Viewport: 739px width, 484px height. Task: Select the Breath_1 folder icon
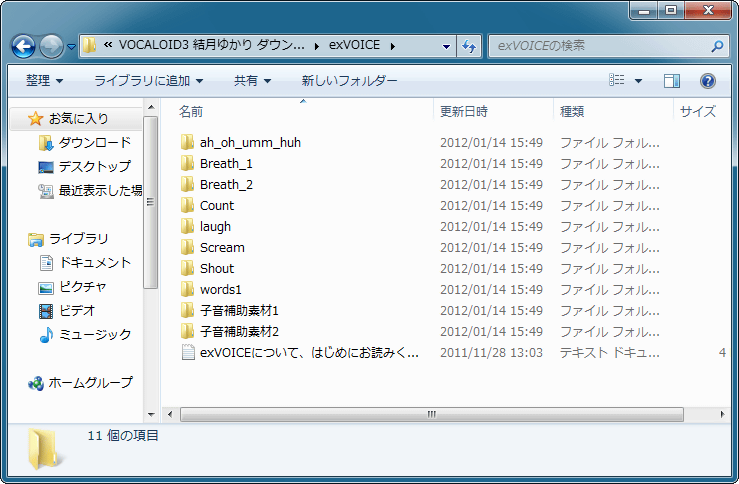(x=188, y=163)
